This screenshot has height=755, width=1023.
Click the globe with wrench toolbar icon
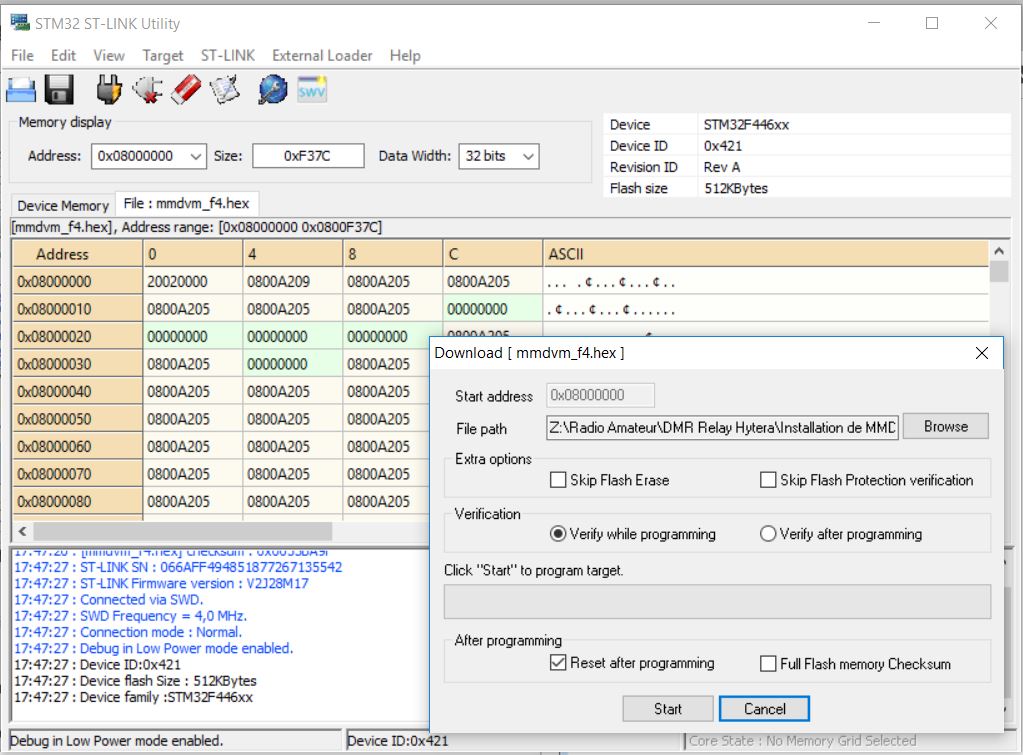273,89
